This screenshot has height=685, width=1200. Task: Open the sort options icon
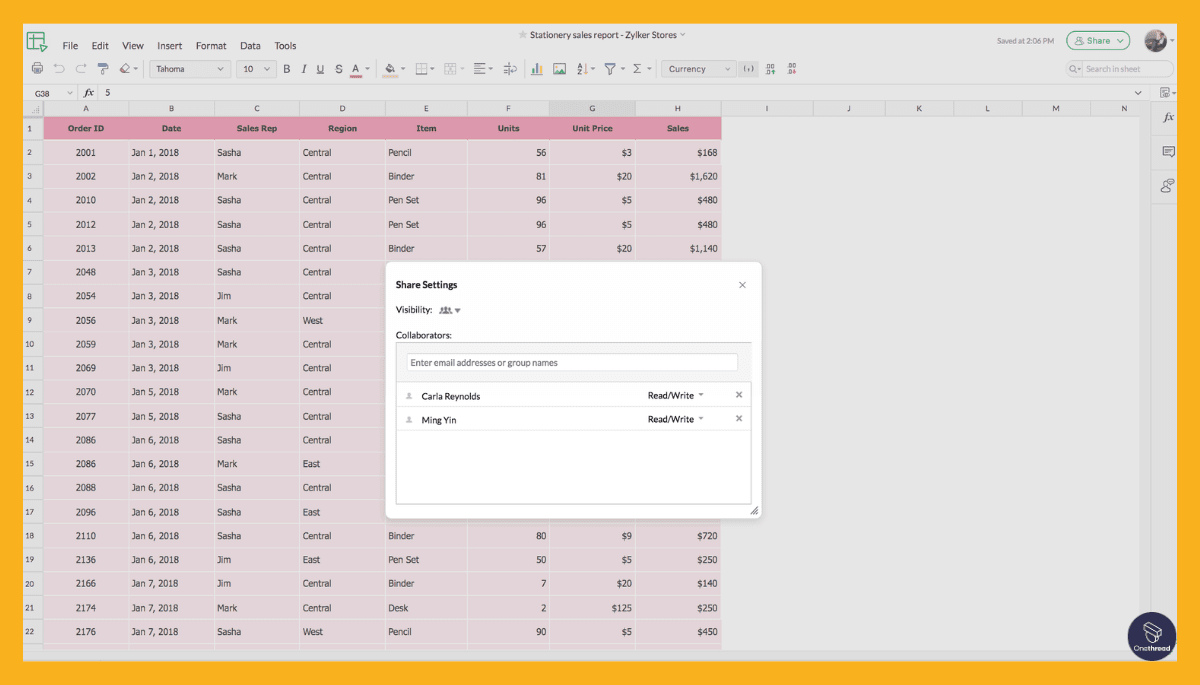point(583,68)
